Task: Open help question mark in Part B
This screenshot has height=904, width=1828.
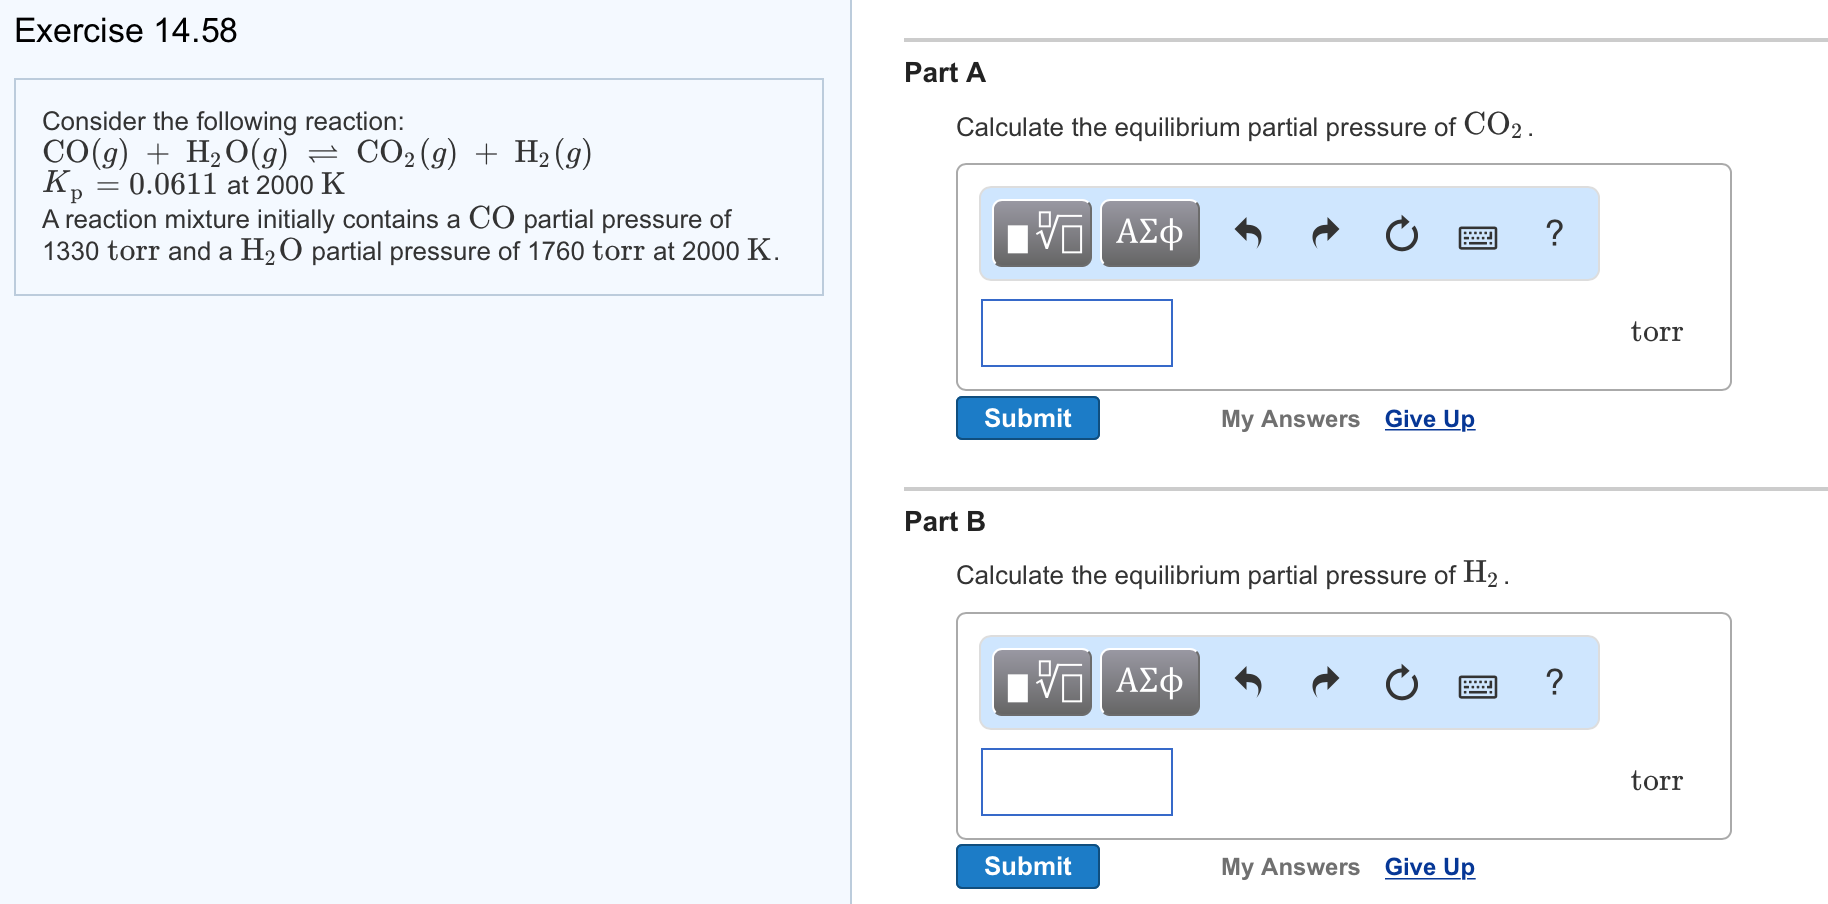Action: [1554, 682]
